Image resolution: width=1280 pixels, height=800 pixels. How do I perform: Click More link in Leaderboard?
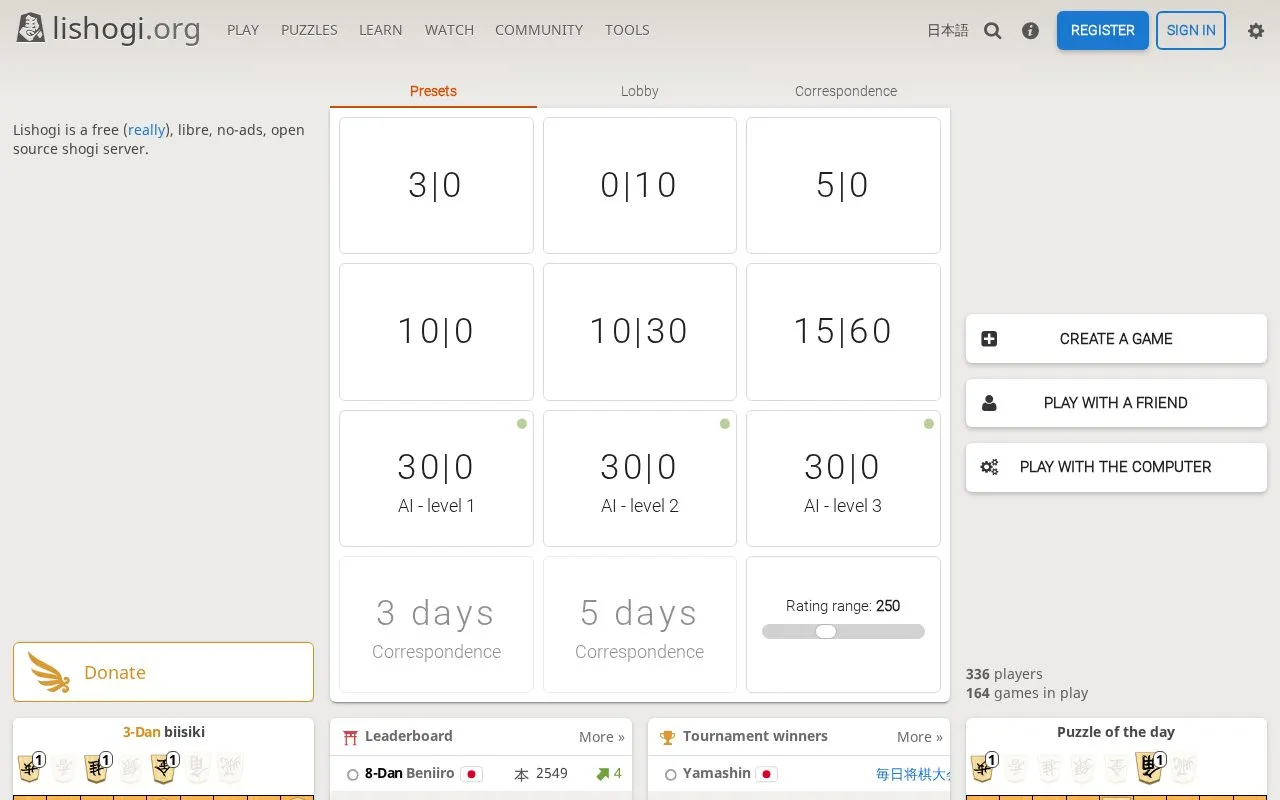click(602, 737)
